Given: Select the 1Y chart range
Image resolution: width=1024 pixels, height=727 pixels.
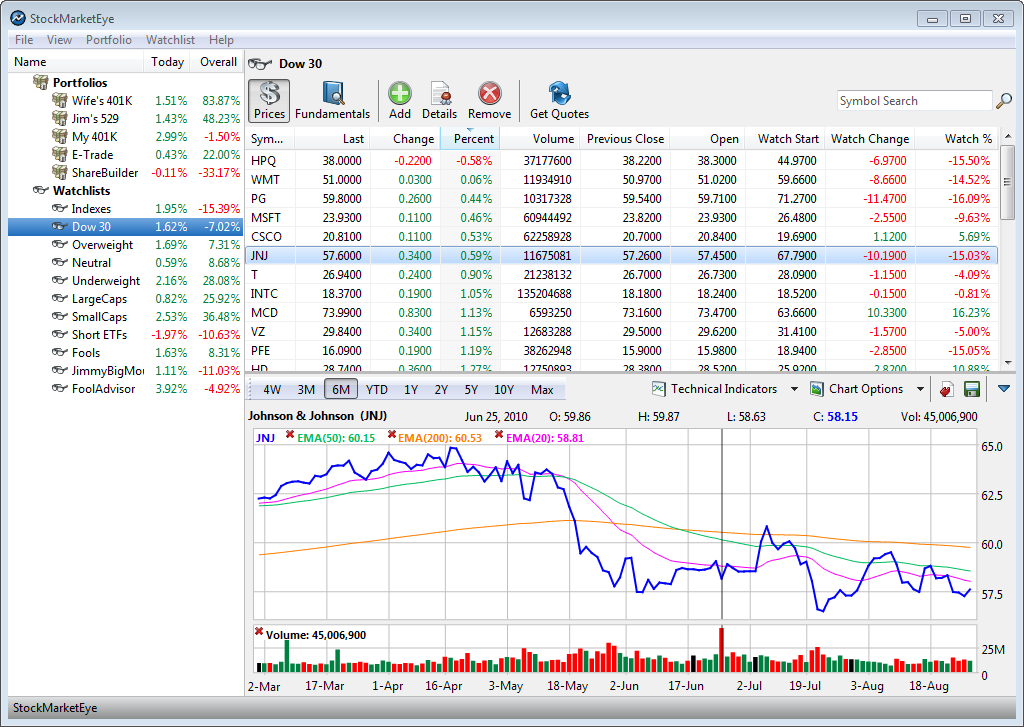Looking at the screenshot, I should 411,390.
